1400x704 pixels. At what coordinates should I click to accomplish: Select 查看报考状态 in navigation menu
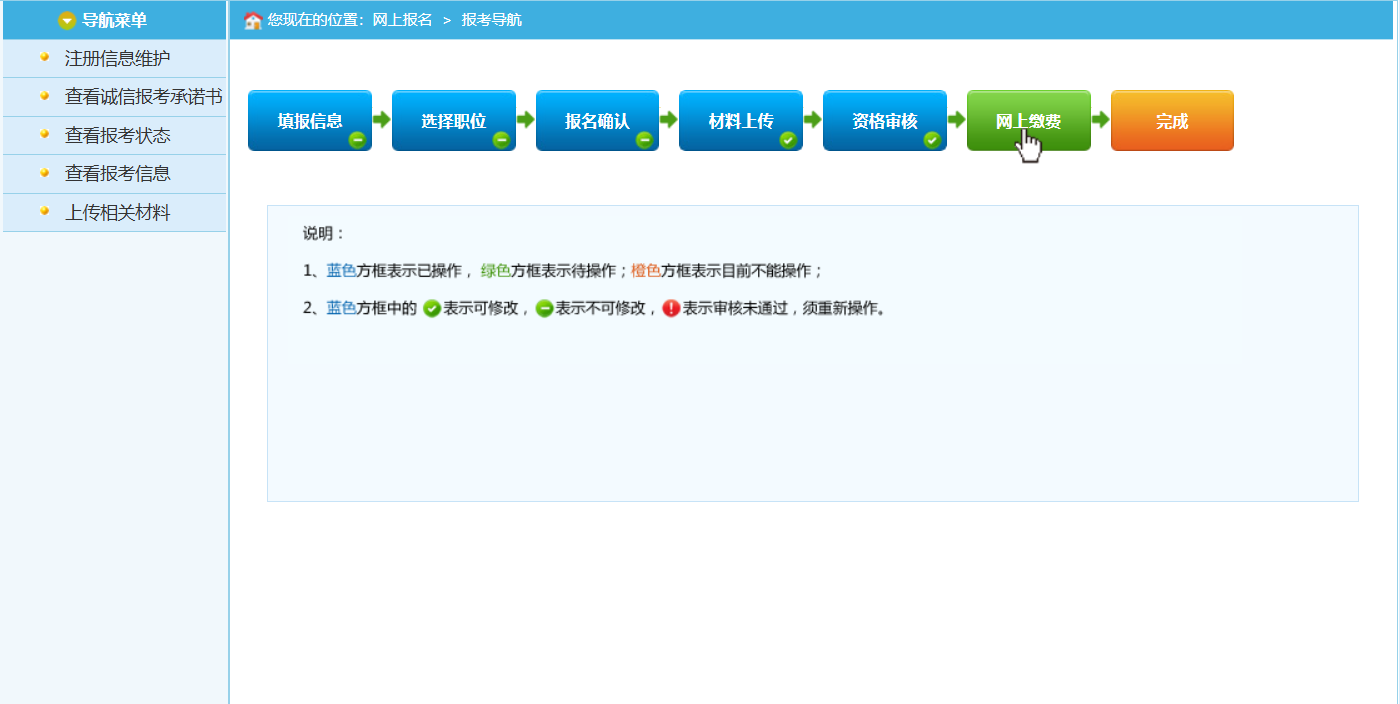click(x=117, y=135)
